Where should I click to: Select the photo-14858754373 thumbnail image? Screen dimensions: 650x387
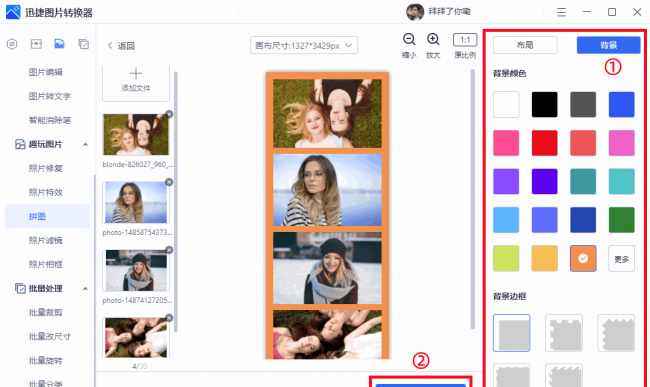136,203
